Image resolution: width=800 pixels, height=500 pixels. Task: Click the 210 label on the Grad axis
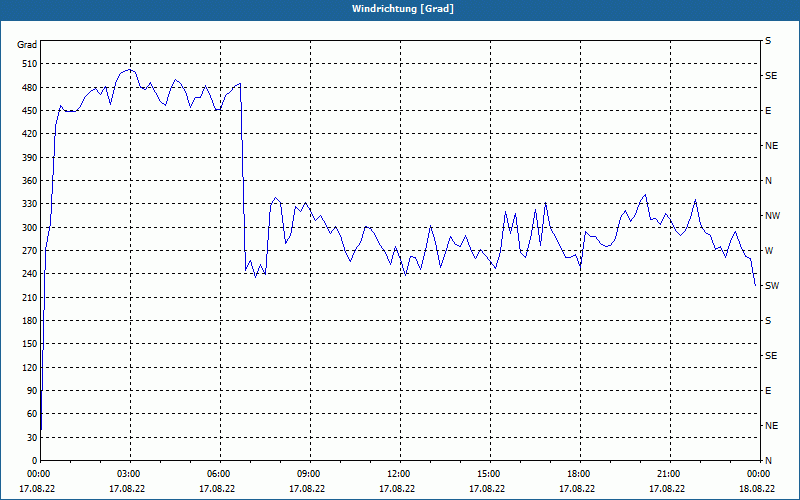[x=30, y=297]
